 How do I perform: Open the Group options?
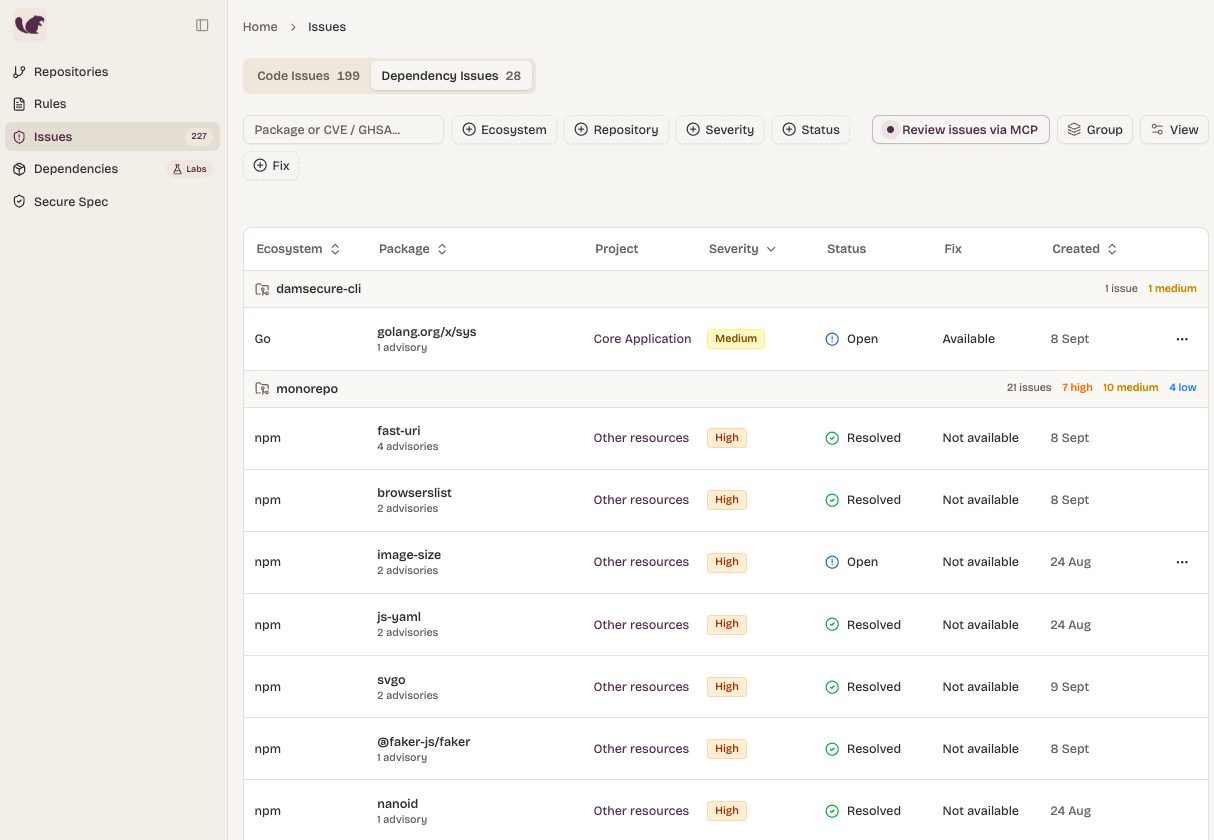point(1095,130)
